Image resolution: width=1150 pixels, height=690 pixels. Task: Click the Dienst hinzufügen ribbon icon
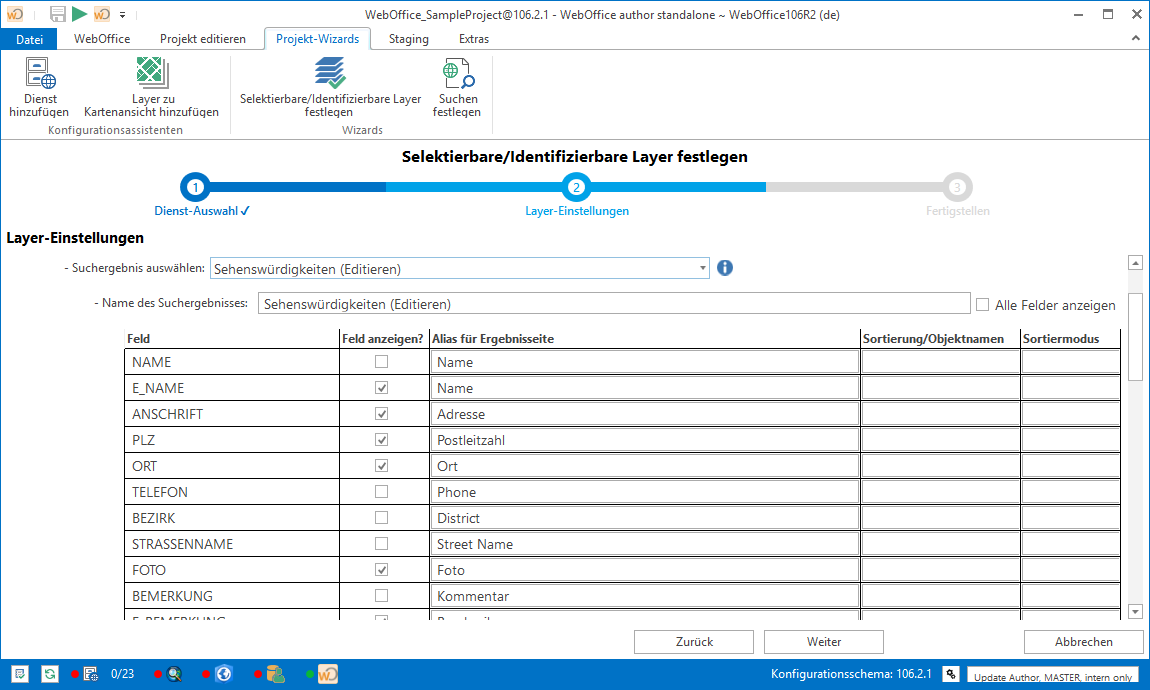click(40, 75)
